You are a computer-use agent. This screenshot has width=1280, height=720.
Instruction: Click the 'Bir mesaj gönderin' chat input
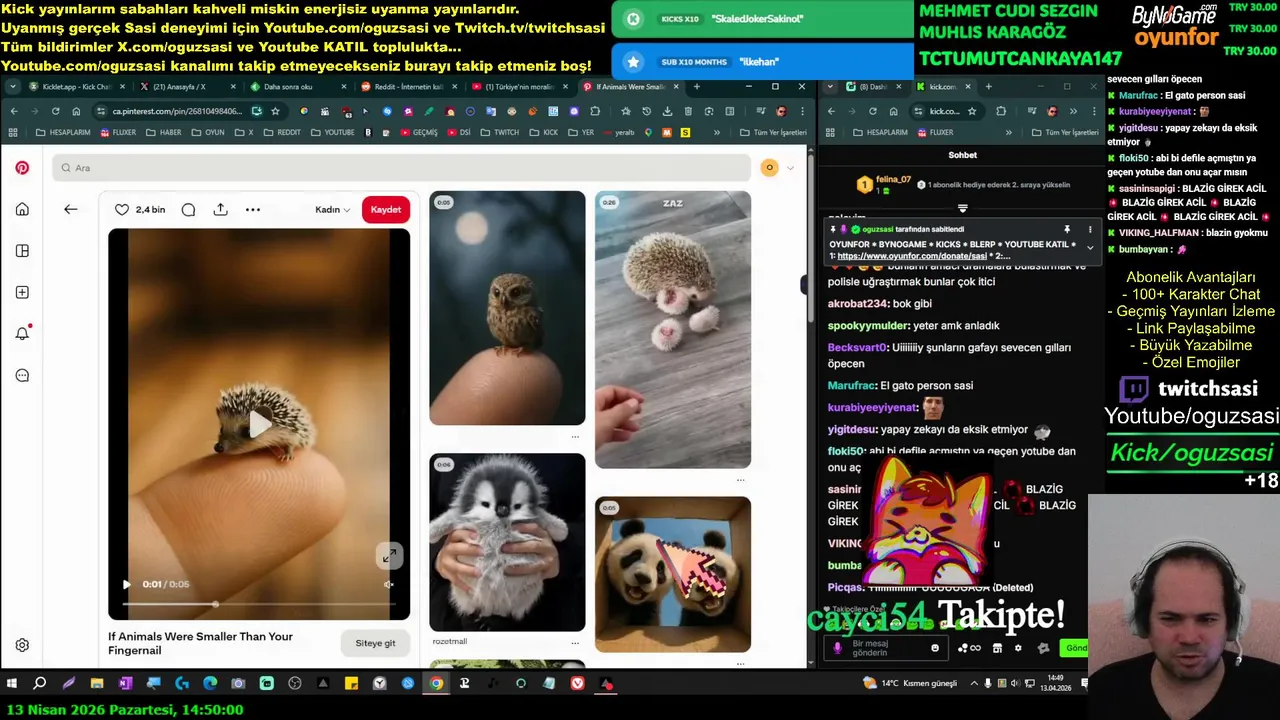click(x=888, y=648)
